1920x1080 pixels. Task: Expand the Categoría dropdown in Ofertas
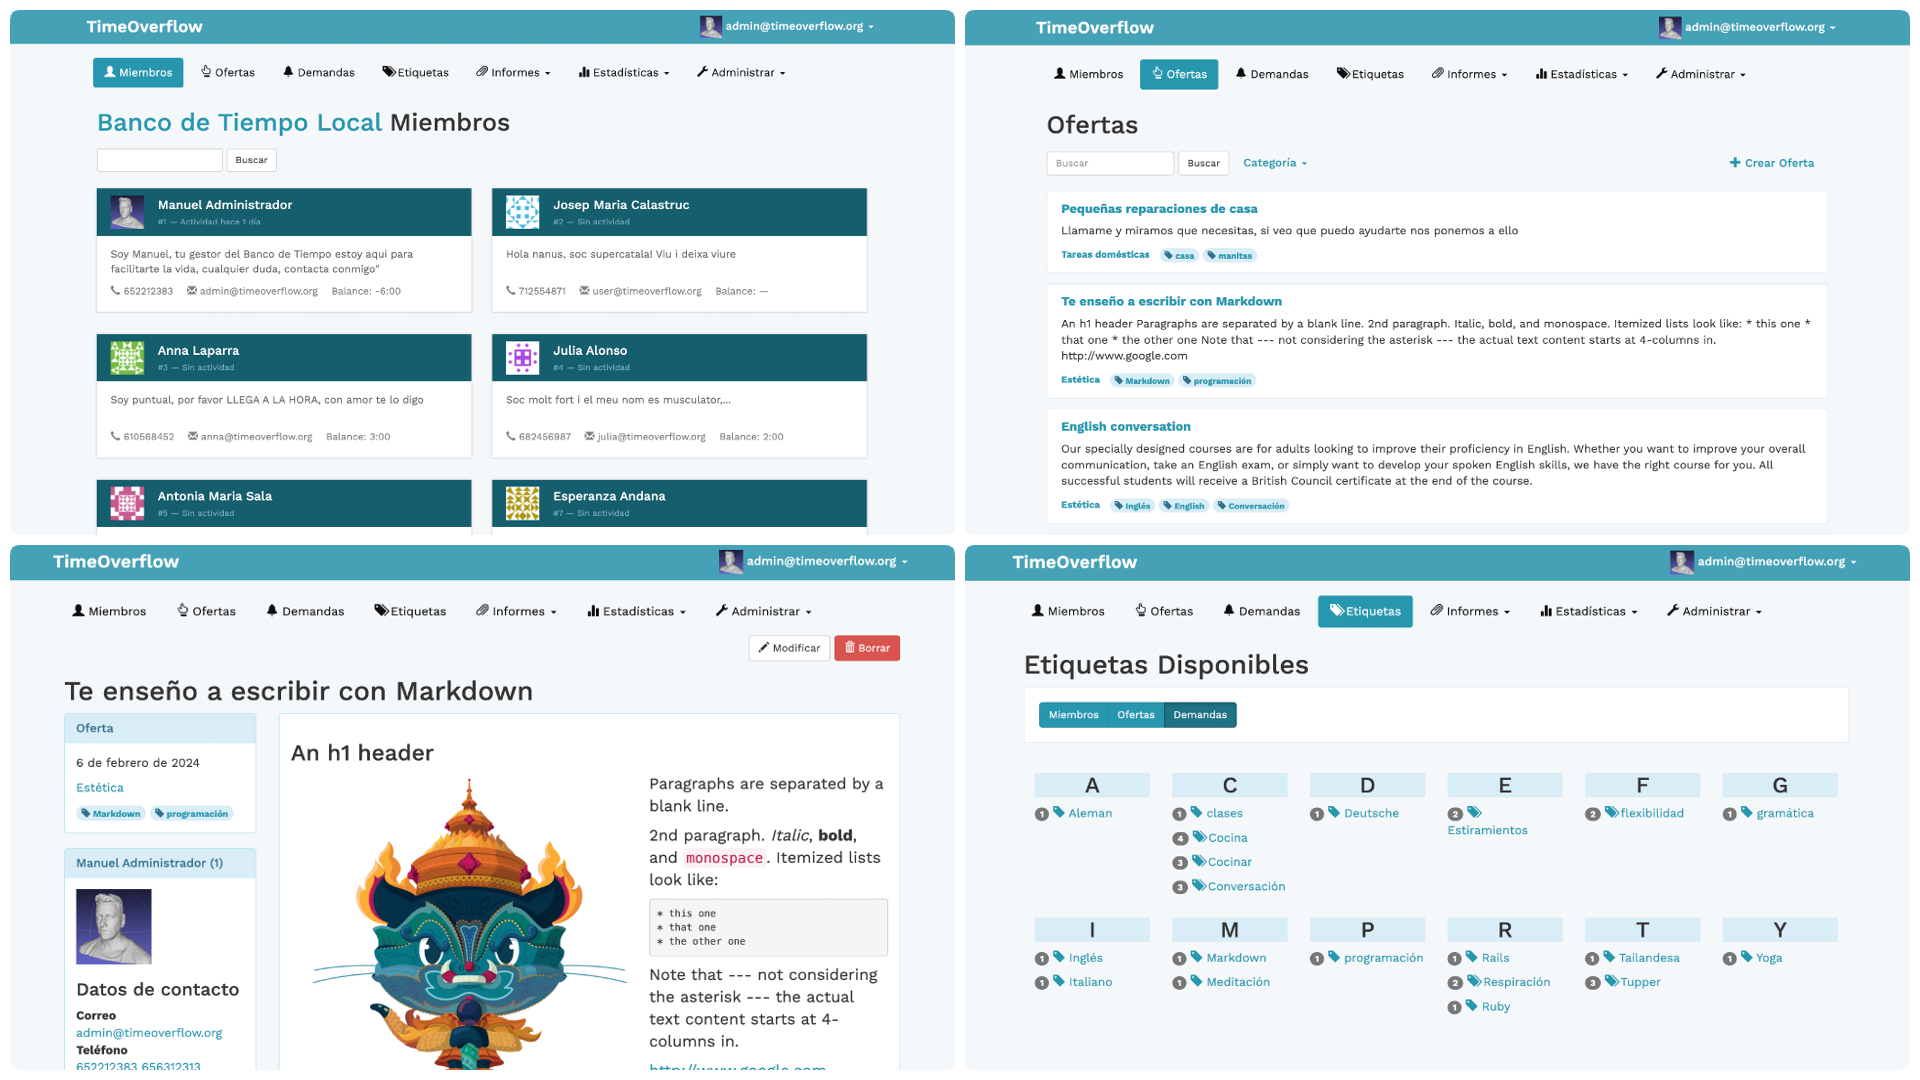point(1274,162)
